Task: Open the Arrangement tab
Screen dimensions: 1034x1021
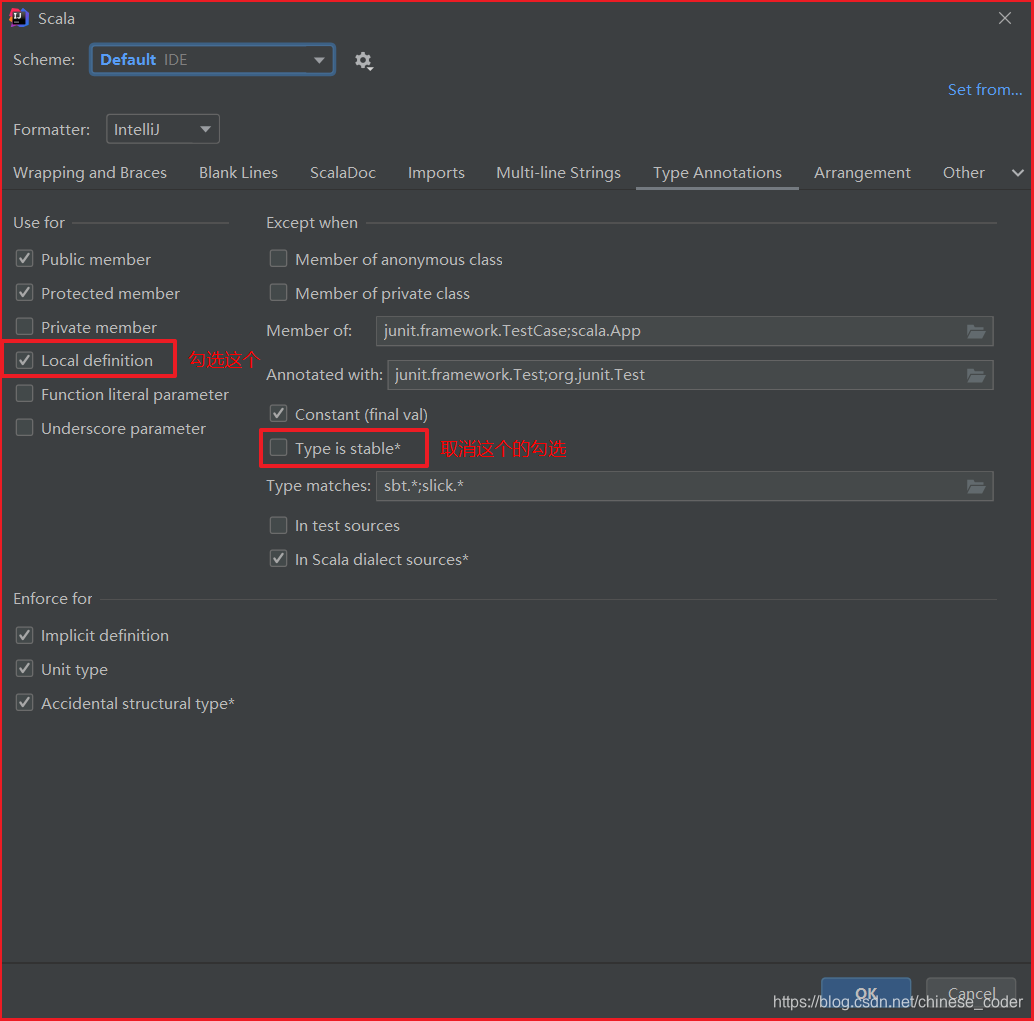Action: point(862,173)
